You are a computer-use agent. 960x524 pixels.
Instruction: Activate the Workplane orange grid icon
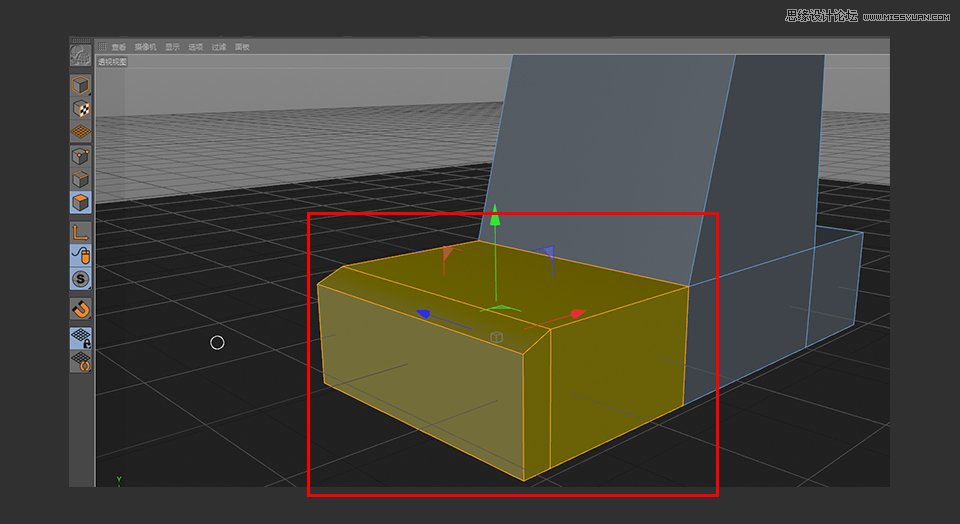[80, 131]
